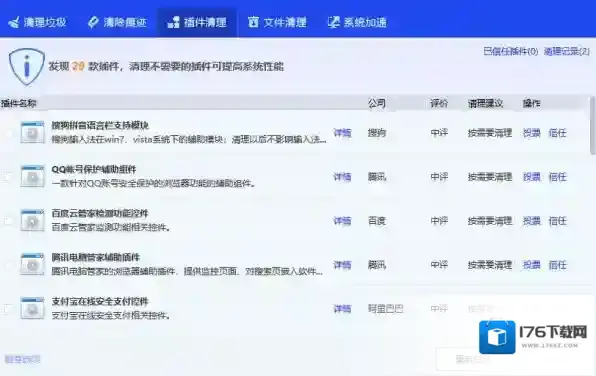
Task: Click the plugin icon for 百度云管家检测功能控件
Action: click(x=32, y=221)
